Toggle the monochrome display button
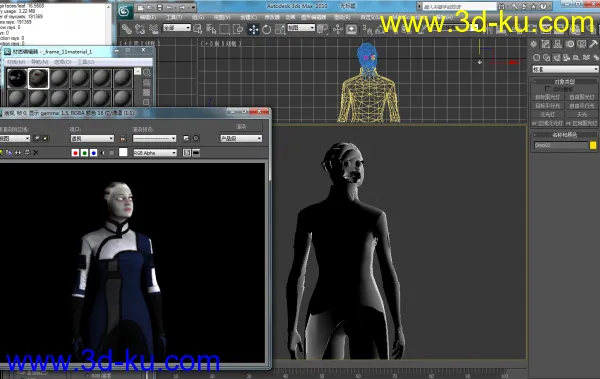The height and width of the screenshot is (379, 600). 112,153
